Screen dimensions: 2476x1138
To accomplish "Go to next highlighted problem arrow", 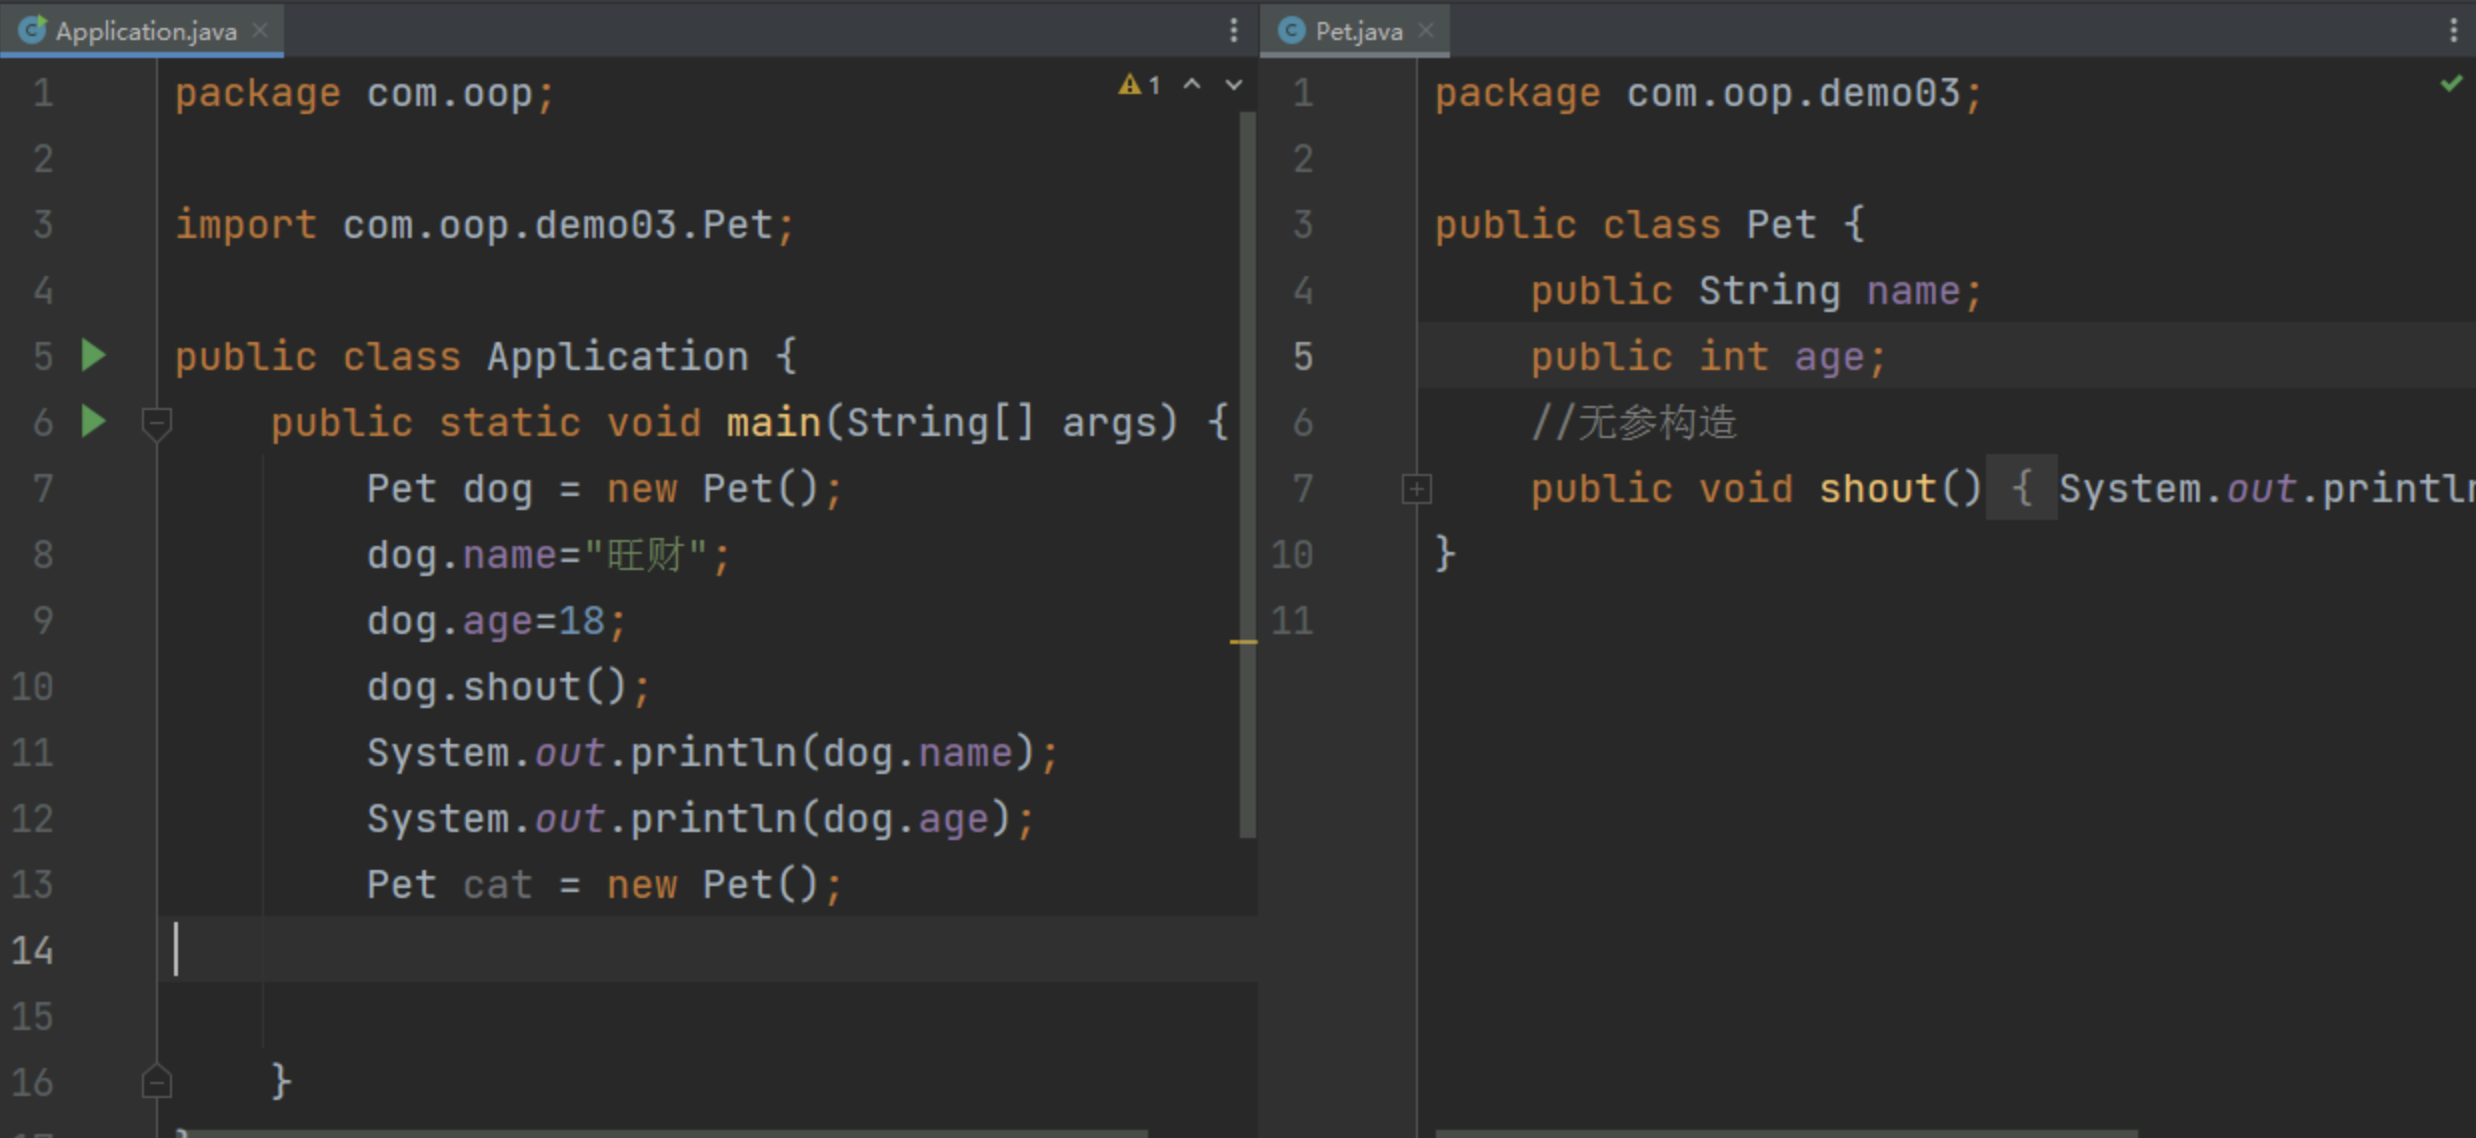I will 1234,85.
